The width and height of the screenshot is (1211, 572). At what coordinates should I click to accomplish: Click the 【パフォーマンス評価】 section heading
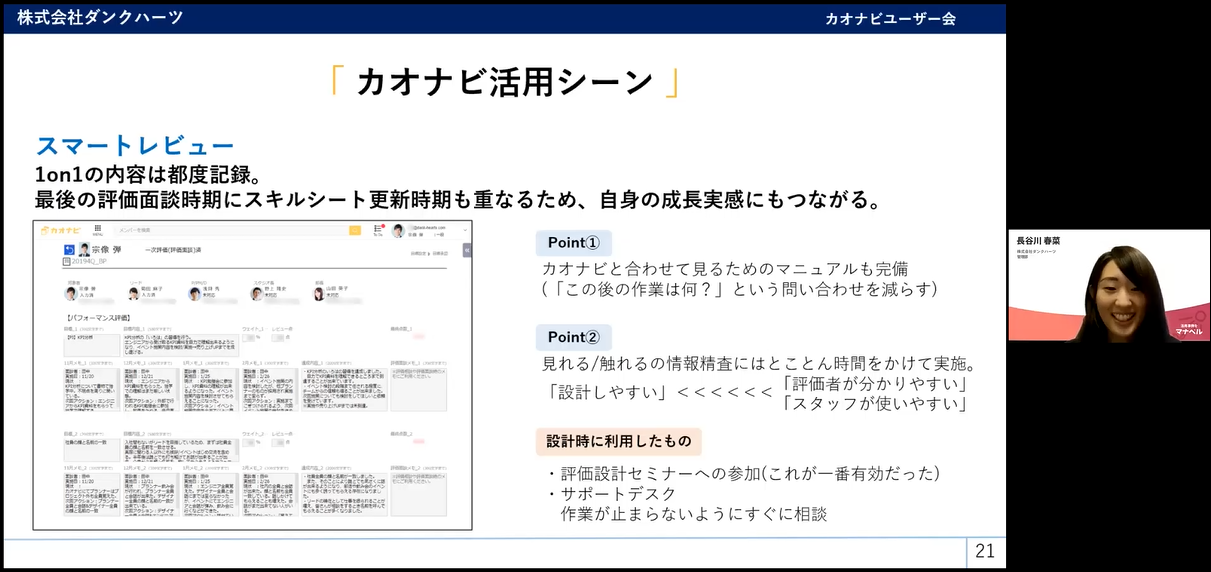(x=101, y=317)
